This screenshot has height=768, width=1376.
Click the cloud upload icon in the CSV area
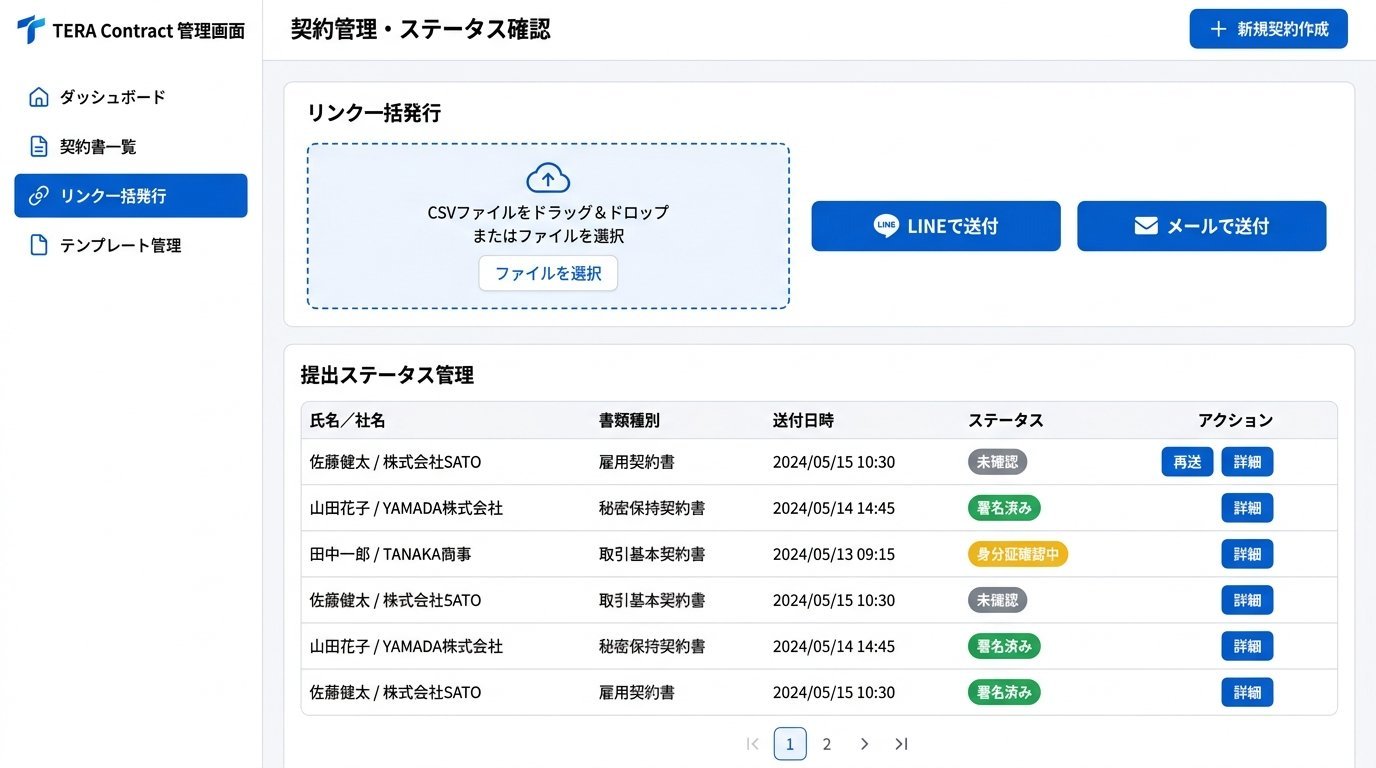[547, 176]
